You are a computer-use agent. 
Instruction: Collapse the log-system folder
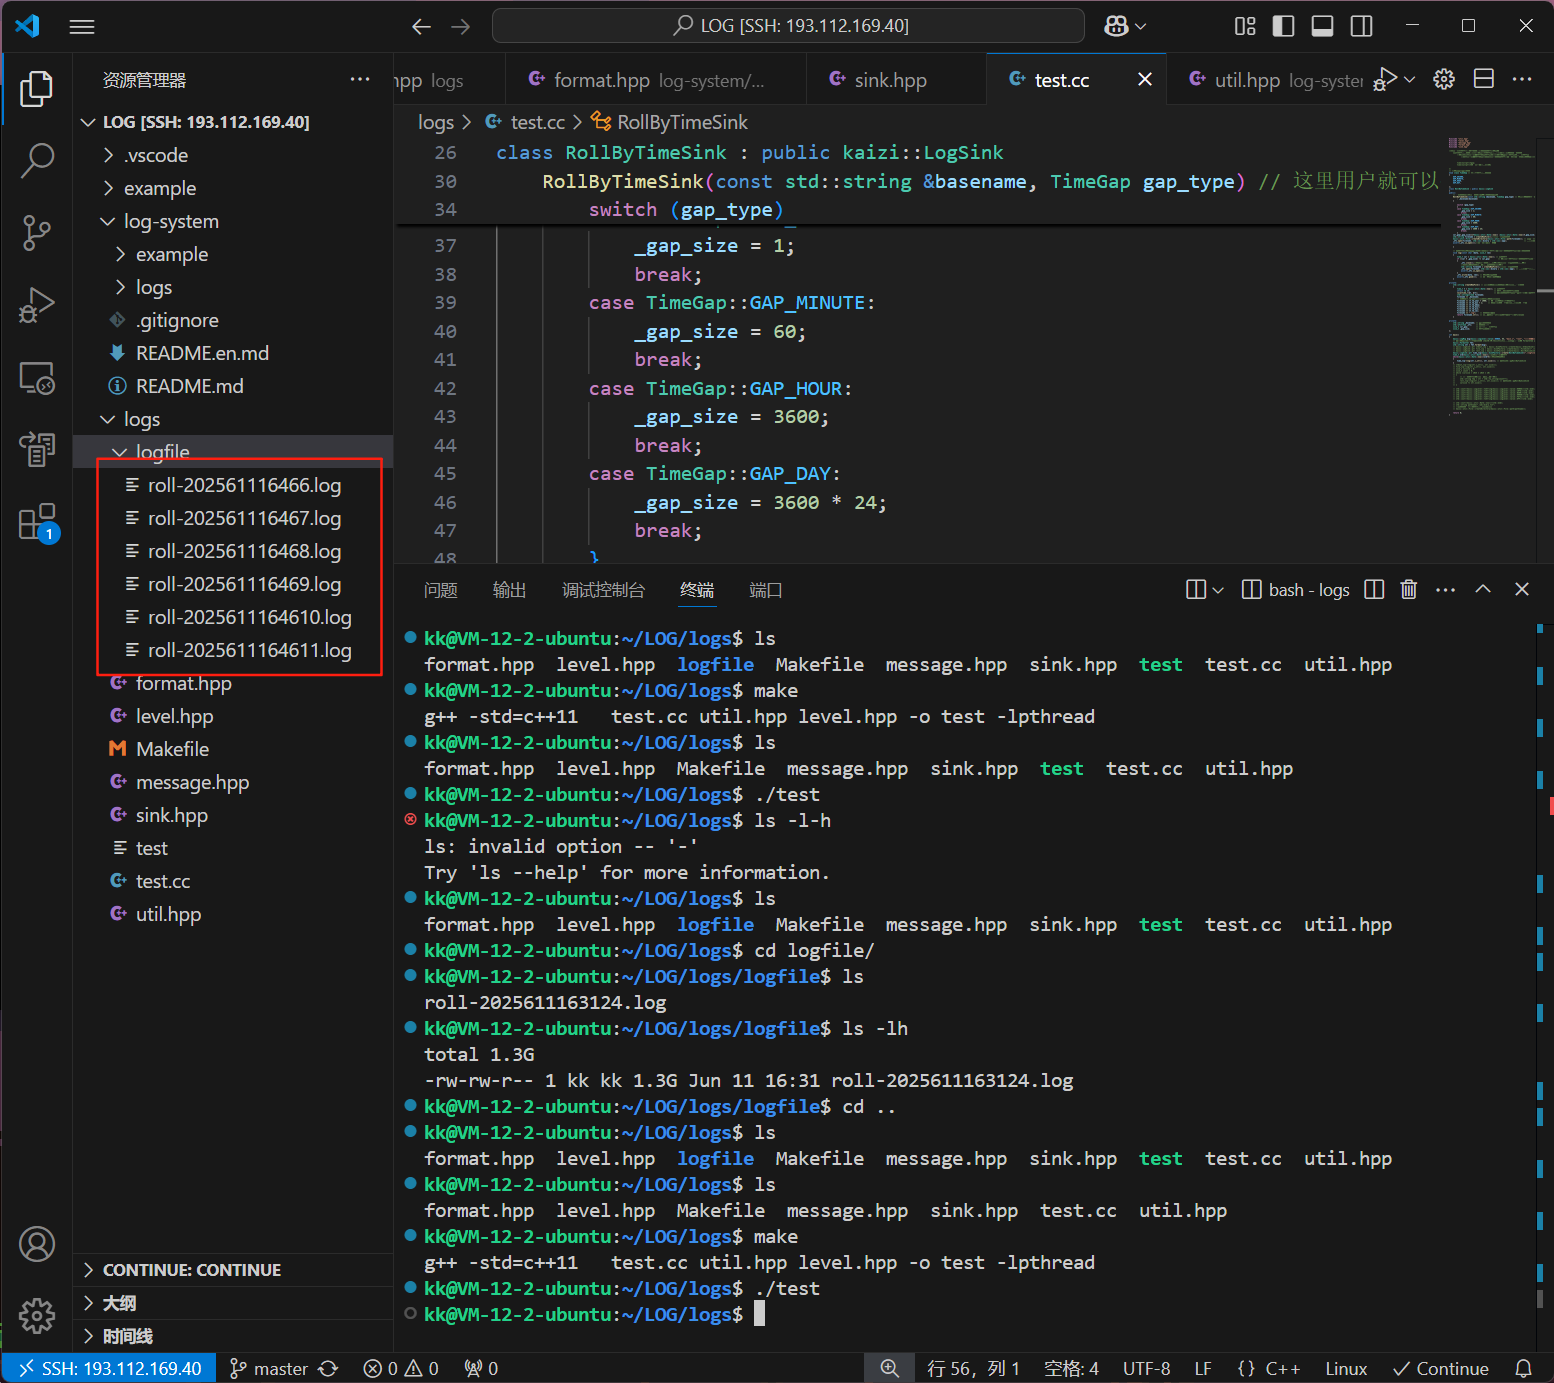(233, 221)
